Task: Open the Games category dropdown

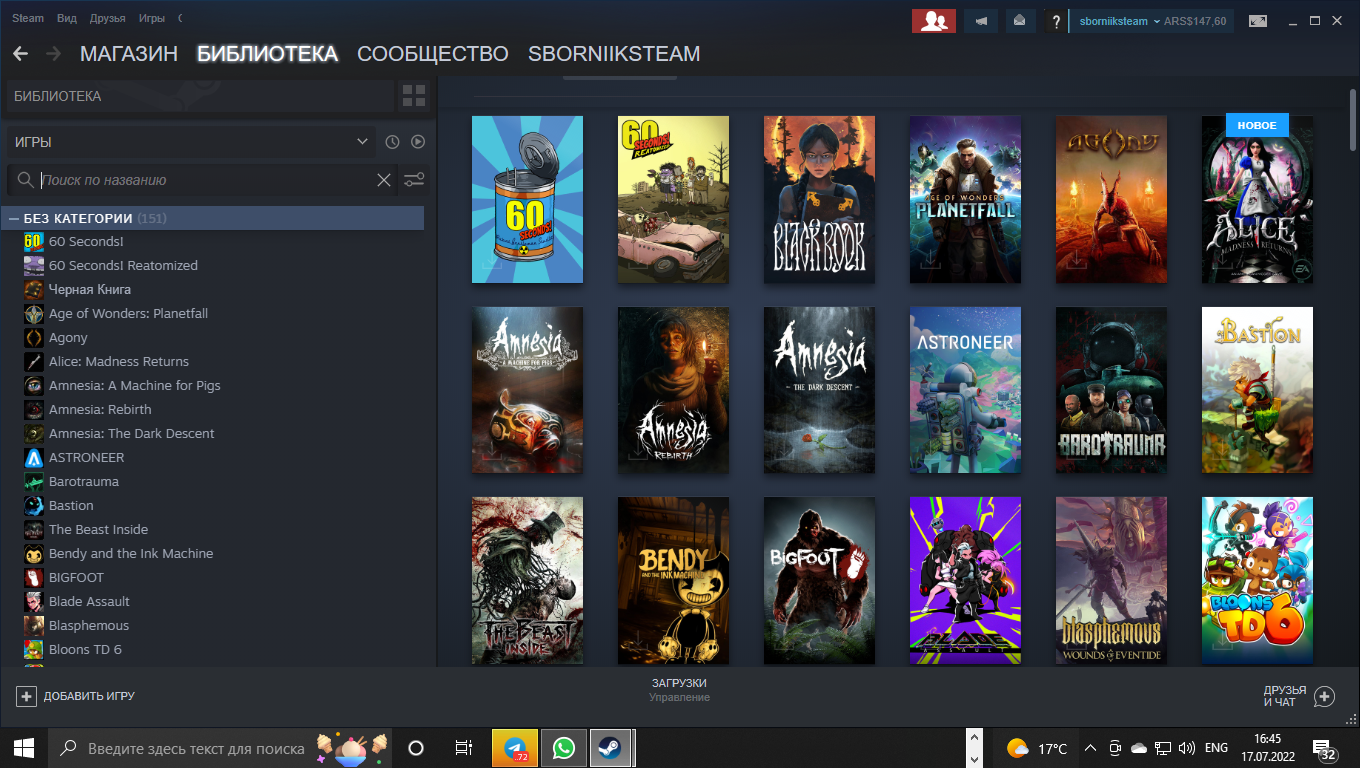Action: point(190,142)
